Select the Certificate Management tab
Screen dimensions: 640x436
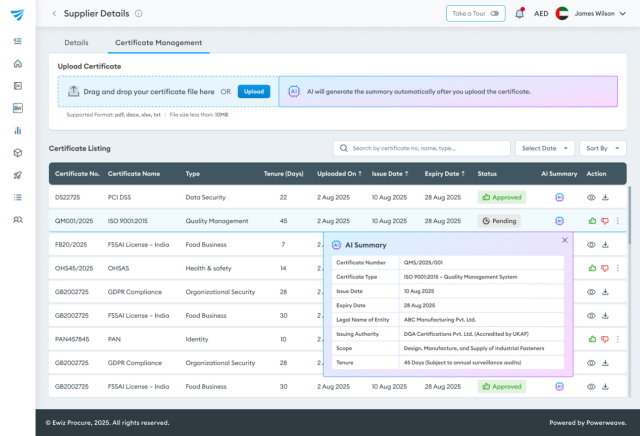point(158,42)
